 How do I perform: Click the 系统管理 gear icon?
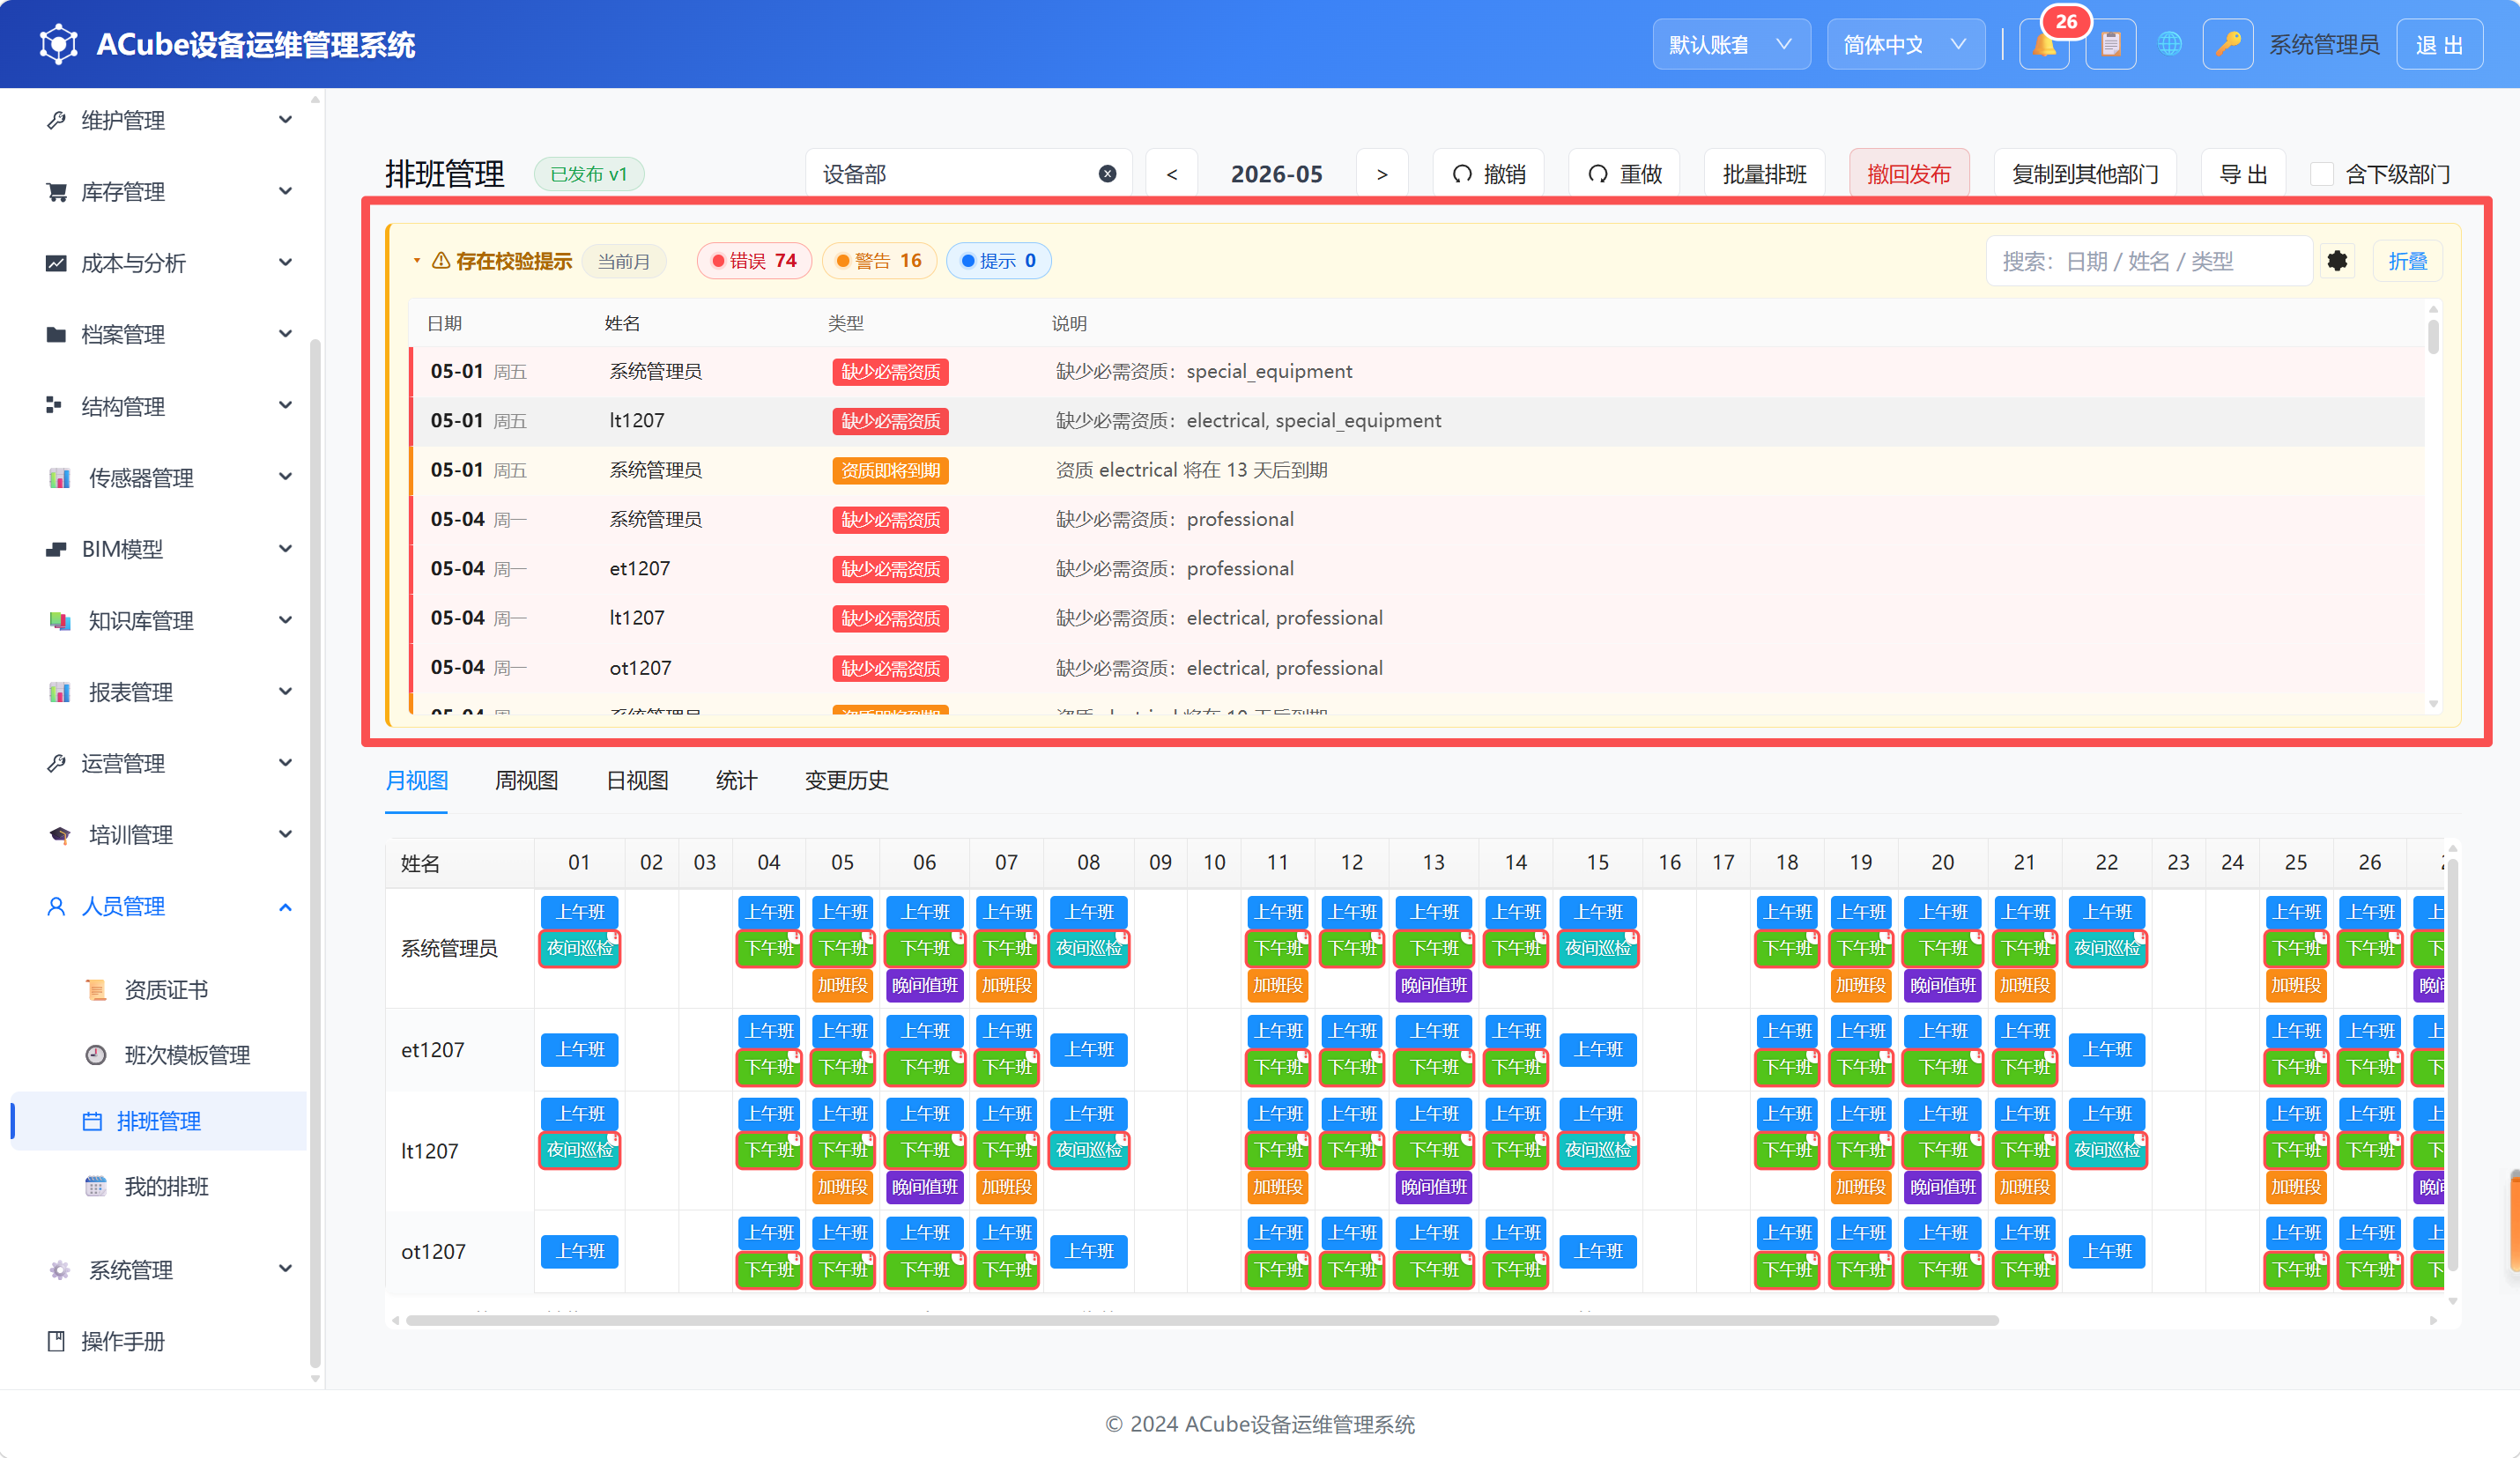60,1270
